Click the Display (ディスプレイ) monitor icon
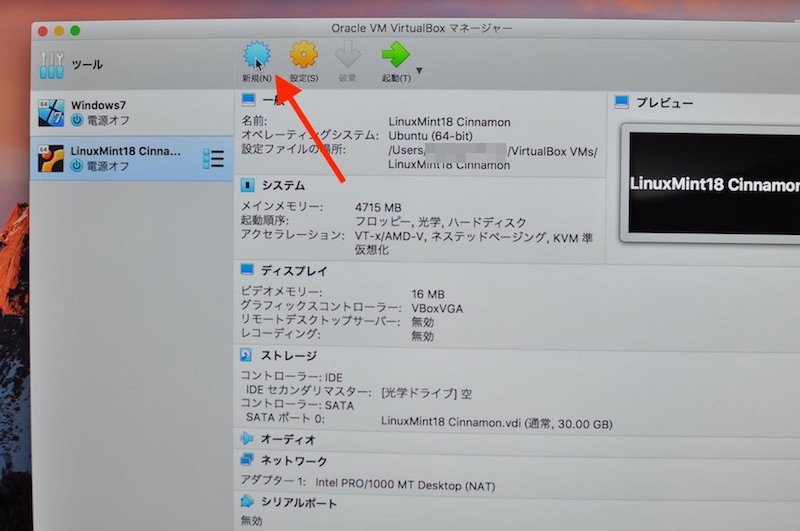The height and width of the screenshot is (531, 800). point(247,269)
